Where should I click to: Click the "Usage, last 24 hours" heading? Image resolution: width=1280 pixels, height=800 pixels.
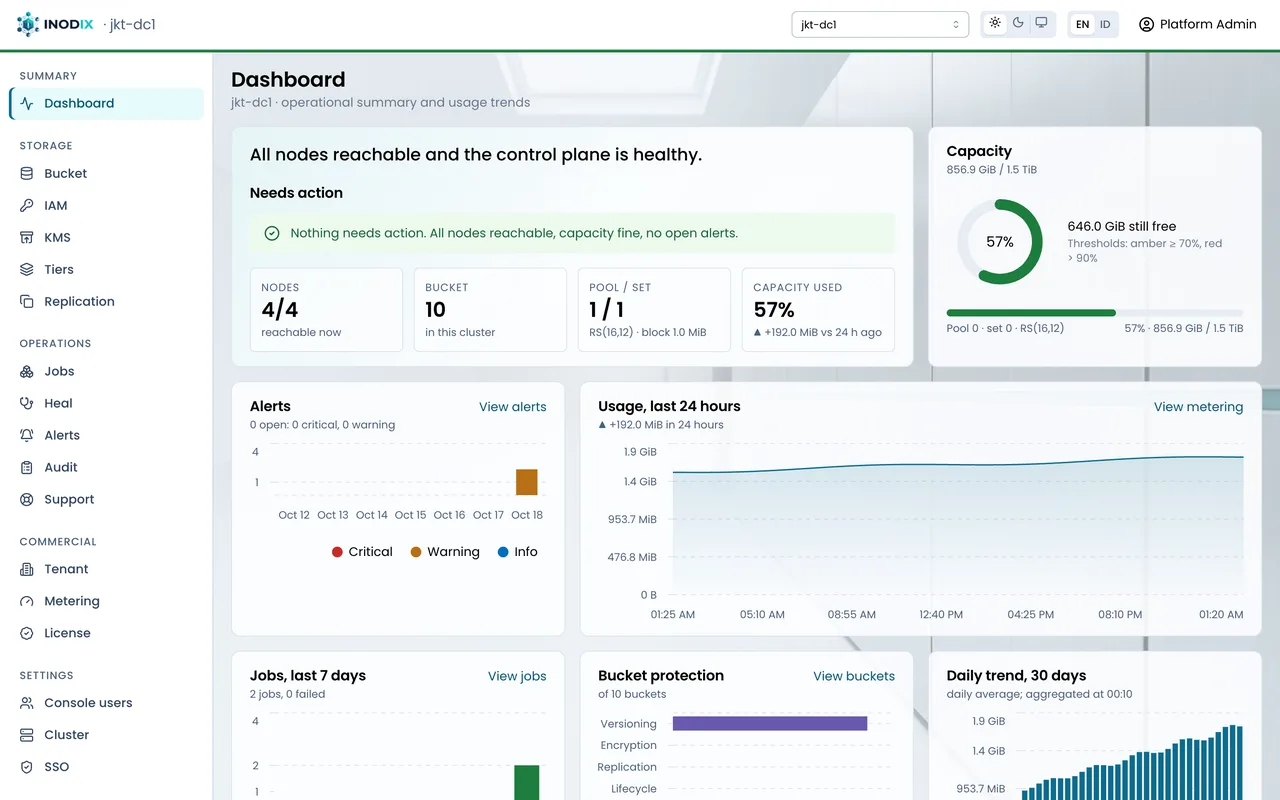[669, 406]
